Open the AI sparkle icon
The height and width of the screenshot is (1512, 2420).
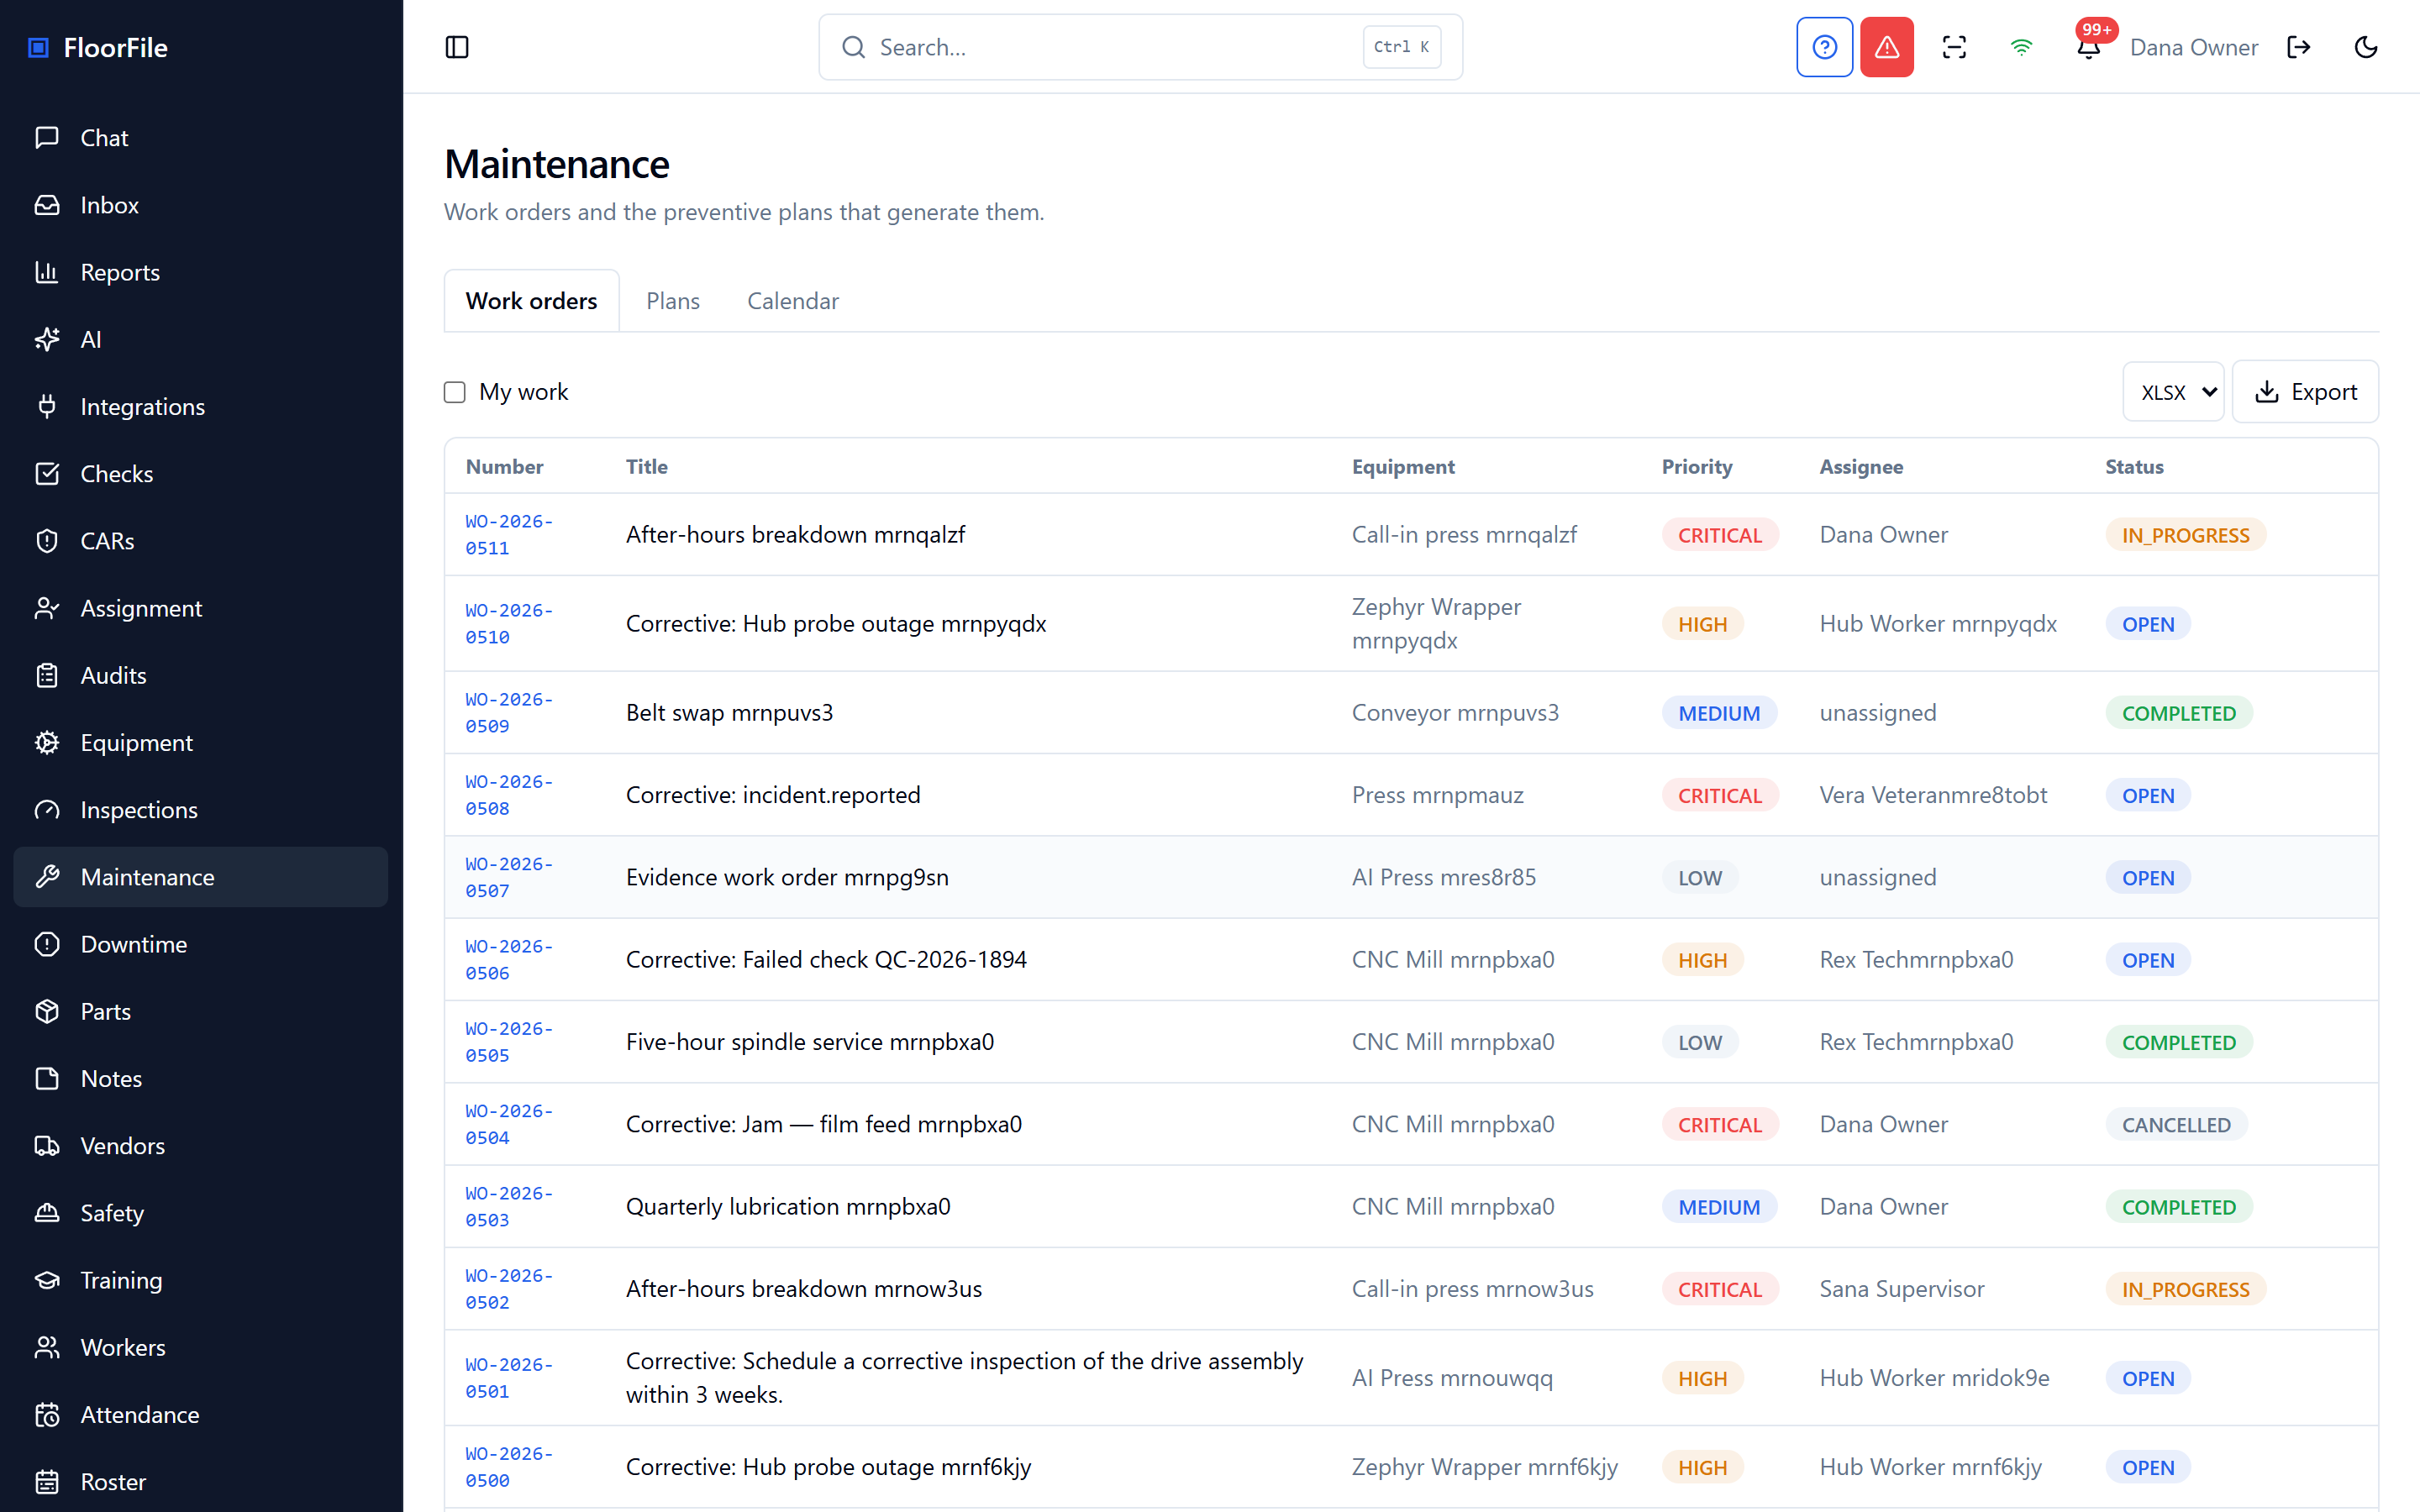[x=47, y=339]
